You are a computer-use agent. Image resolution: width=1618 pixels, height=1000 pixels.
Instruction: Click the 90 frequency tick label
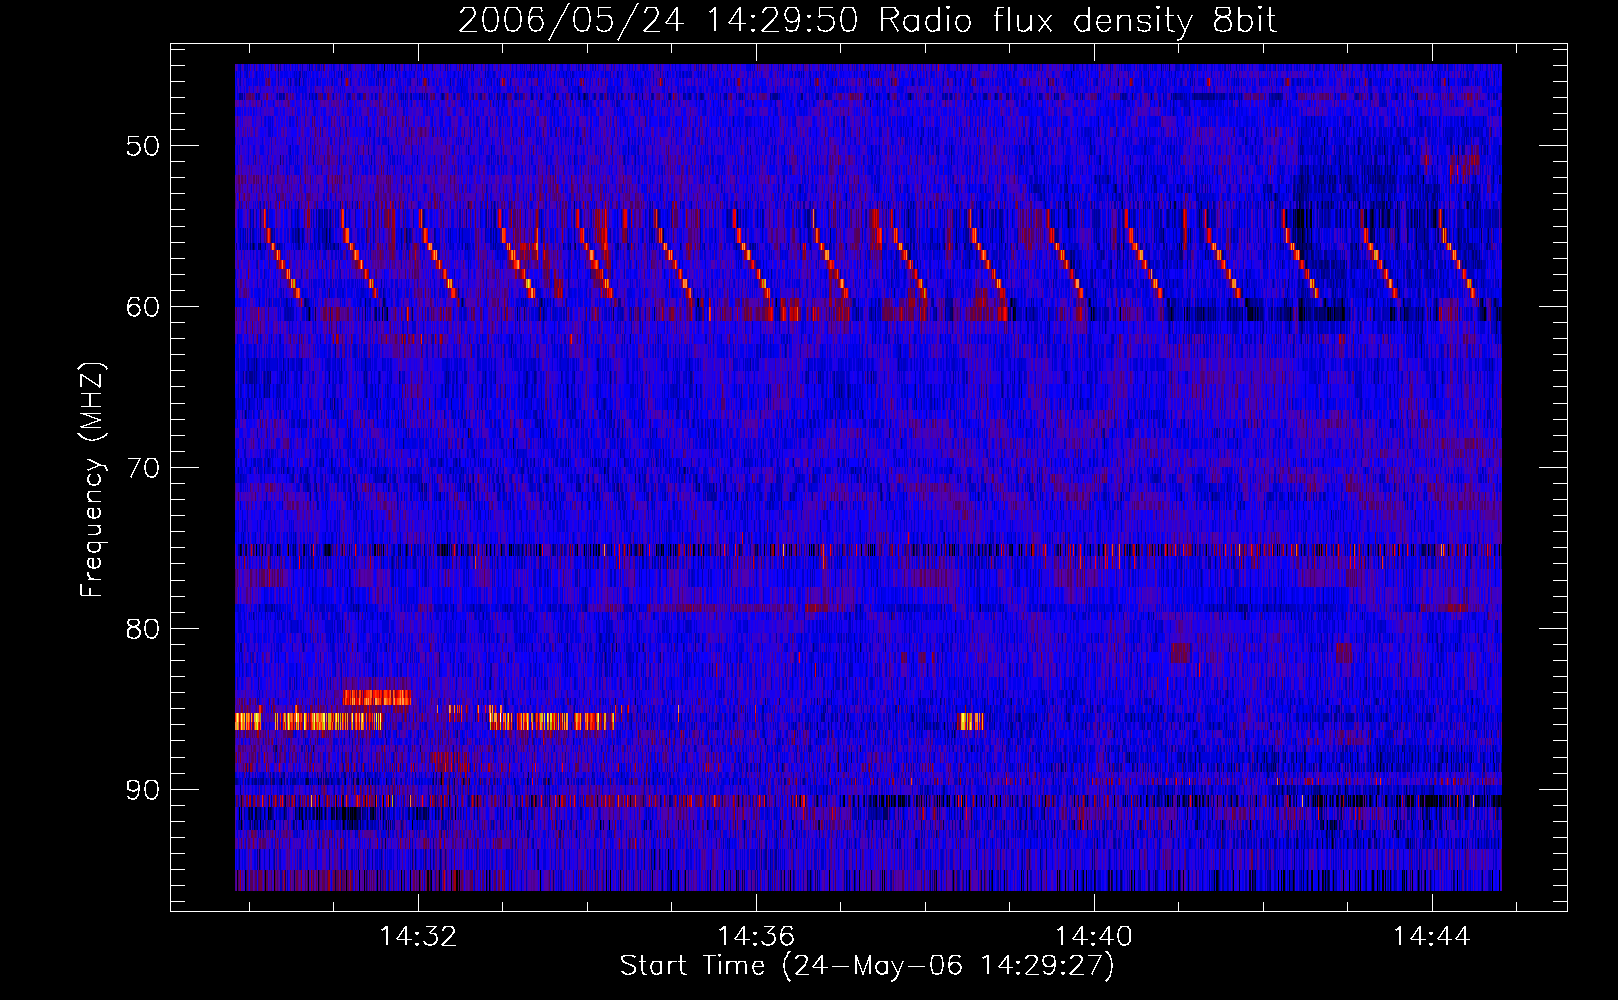(143, 790)
